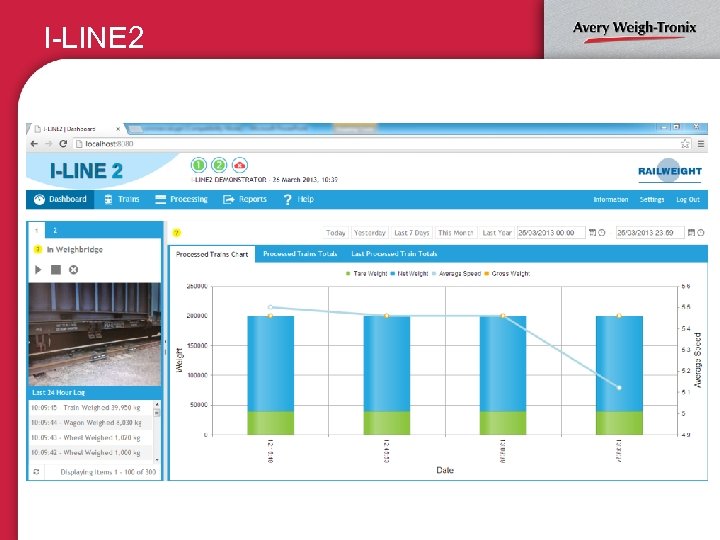The image size is (720, 540).
Task: Filter the chart by Today
Action: coord(335,233)
